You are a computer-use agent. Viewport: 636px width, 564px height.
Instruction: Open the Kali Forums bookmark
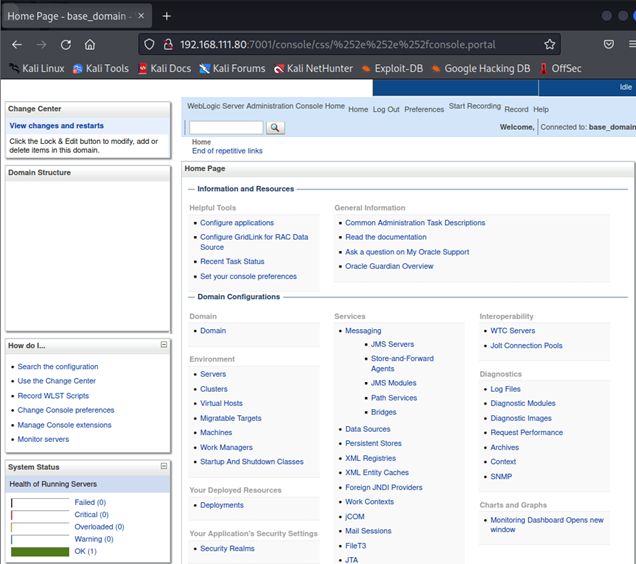coord(232,69)
